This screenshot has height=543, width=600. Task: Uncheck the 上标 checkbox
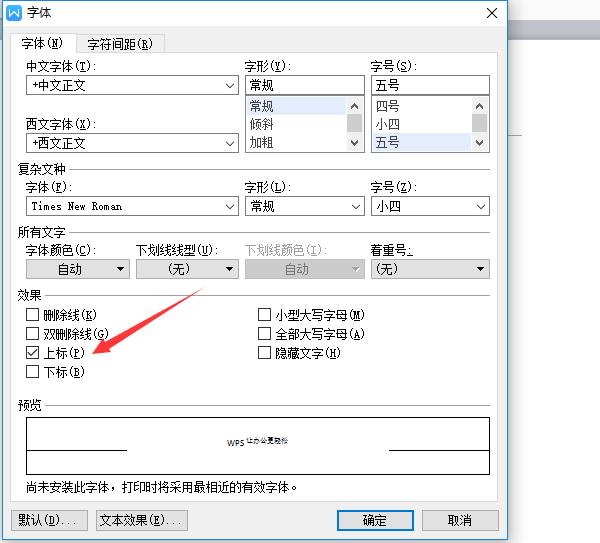coord(33,353)
